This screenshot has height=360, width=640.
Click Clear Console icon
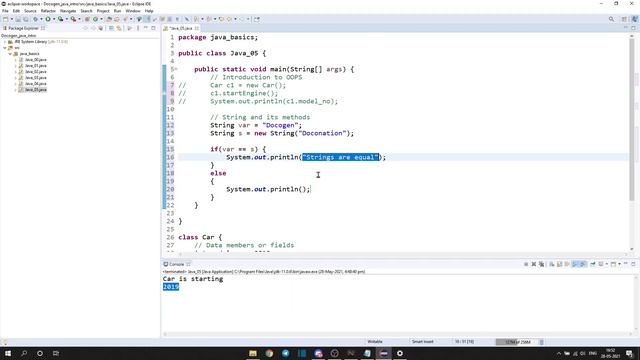click(552, 264)
